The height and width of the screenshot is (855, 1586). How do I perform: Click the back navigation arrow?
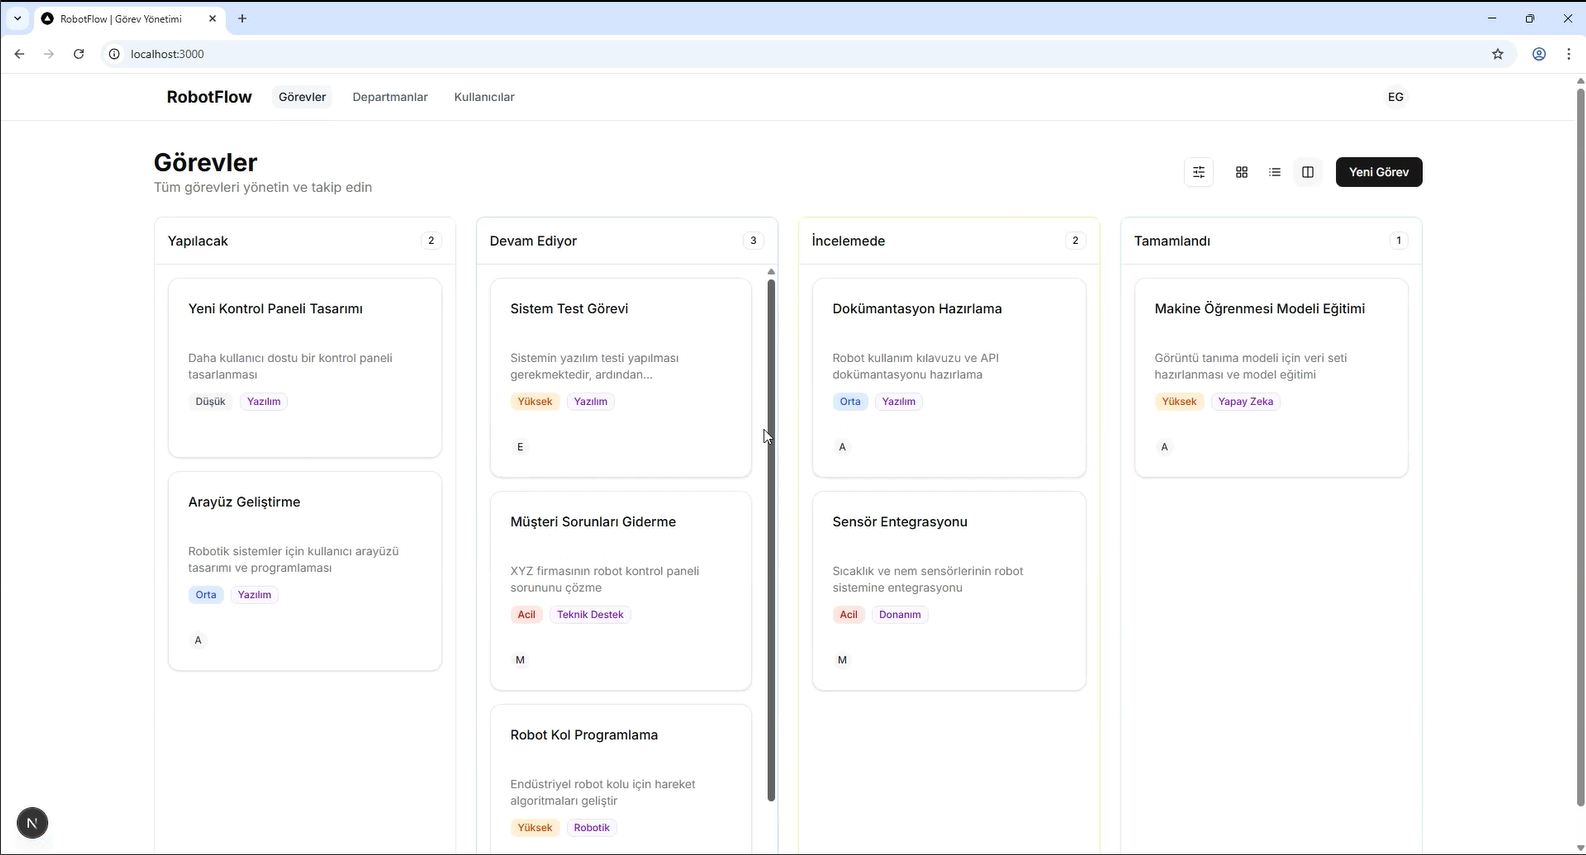point(19,54)
